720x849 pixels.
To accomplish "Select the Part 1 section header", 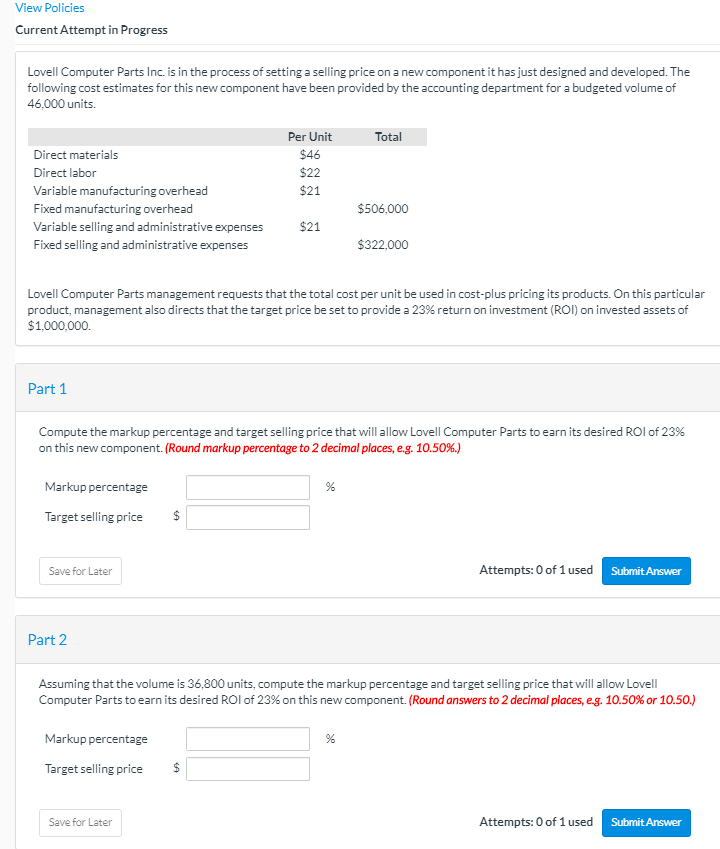I will [x=47, y=387].
